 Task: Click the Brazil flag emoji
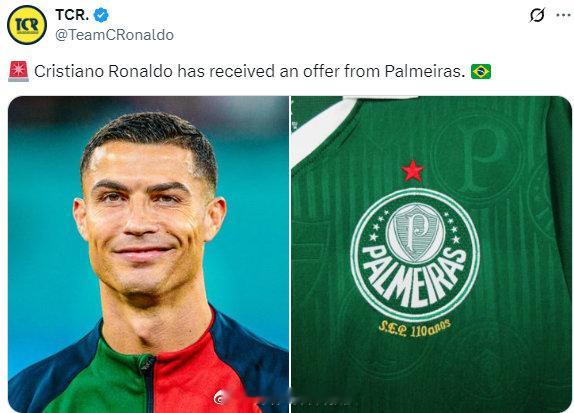[x=481, y=71]
